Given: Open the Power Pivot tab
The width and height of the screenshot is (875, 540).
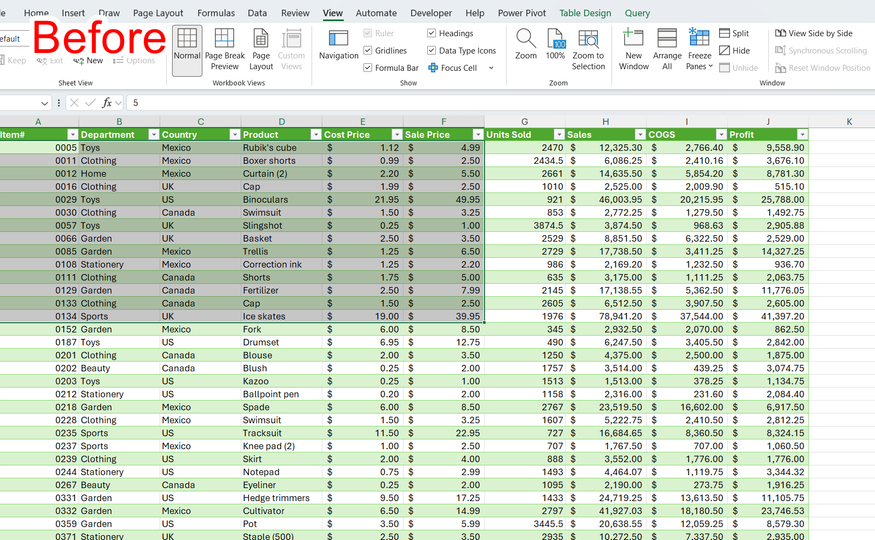Looking at the screenshot, I should click(x=522, y=13).
